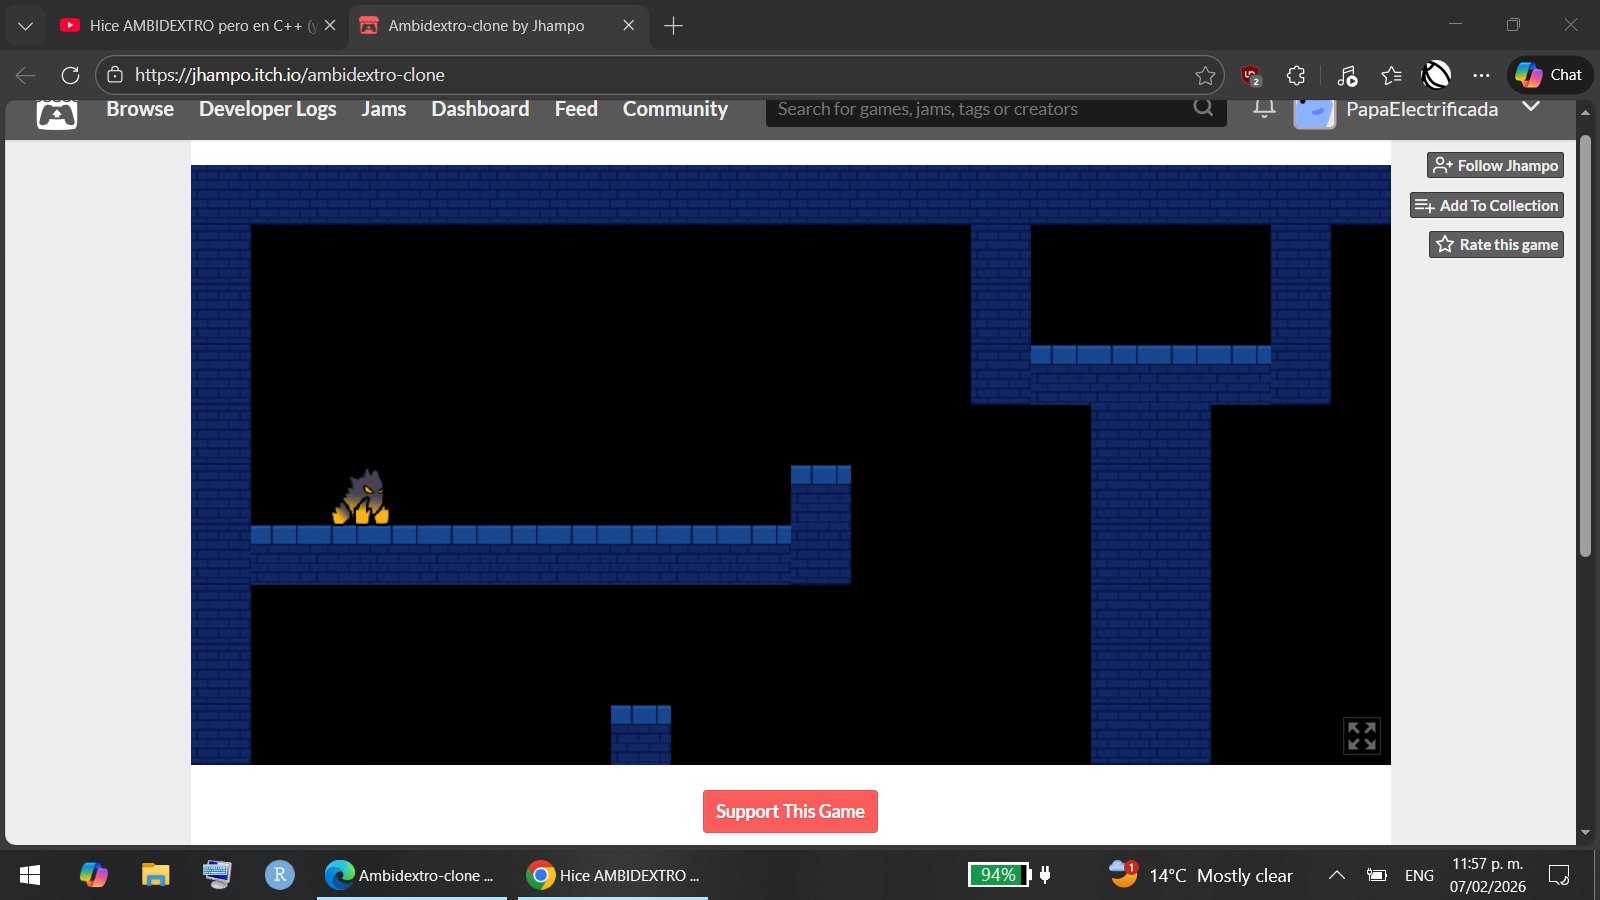The image size is (1600, 900).
Task: Open the R app in the taskbar
Action: pyautogui.click(x=280, y=875)
